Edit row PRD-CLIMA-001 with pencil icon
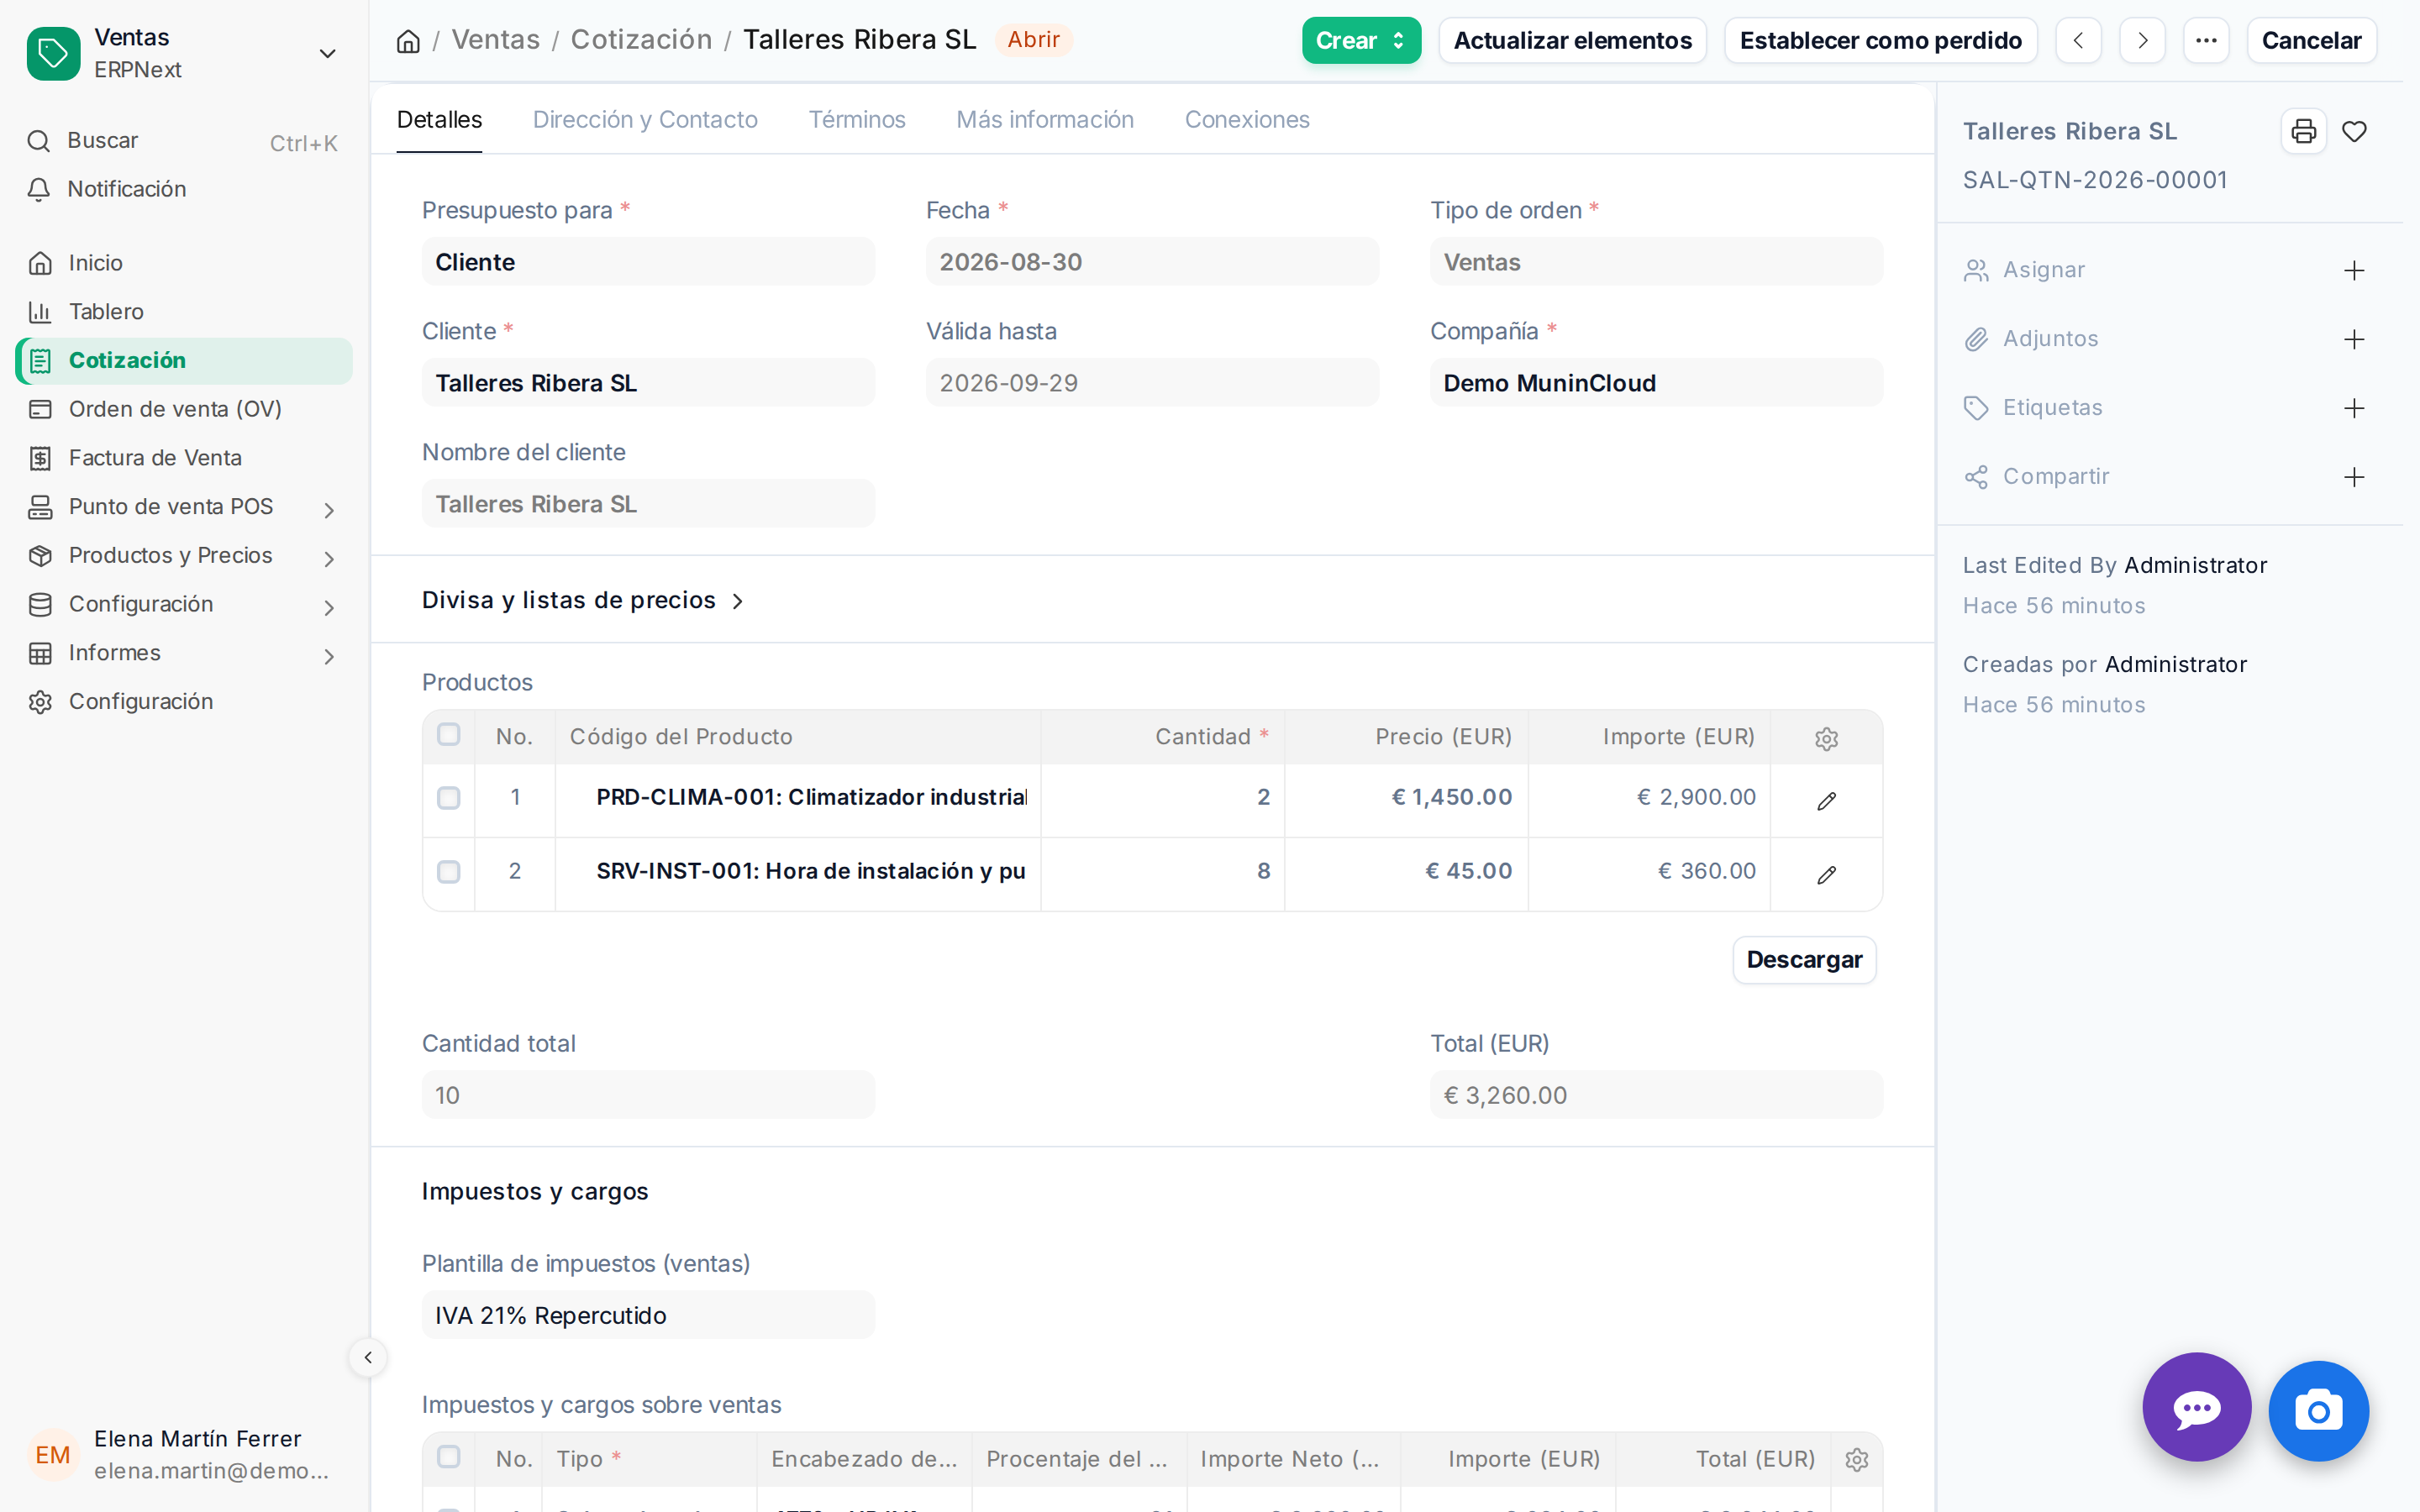The image size is (2420, 1512). click(1826, 800)
